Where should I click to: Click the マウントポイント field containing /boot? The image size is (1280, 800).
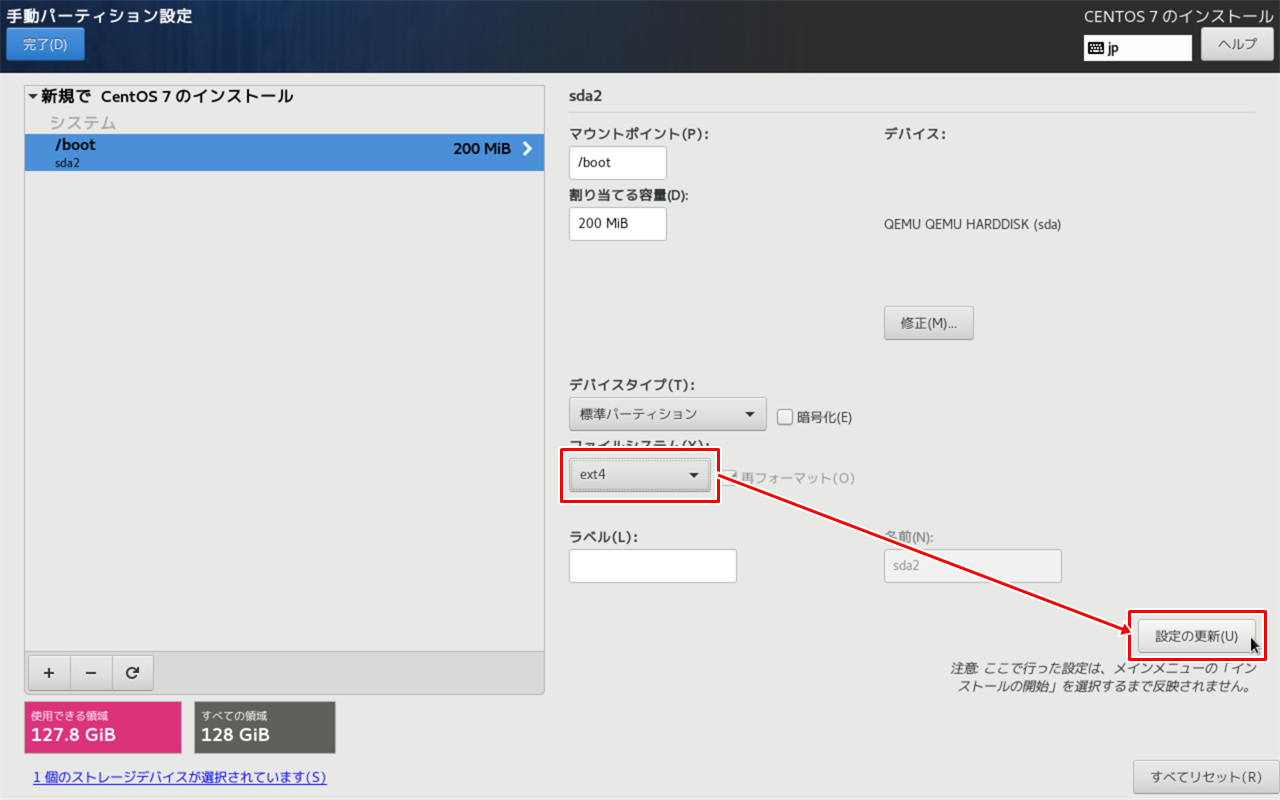[x=617, y=162]
